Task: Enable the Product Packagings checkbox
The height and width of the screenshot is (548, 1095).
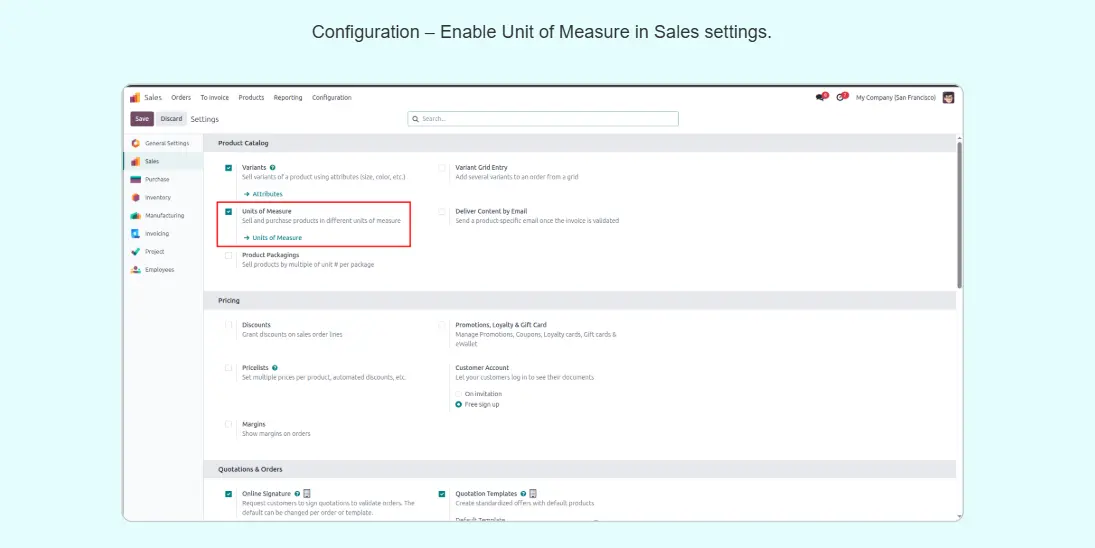Action: pyautogui.click(x=229, y=255)
